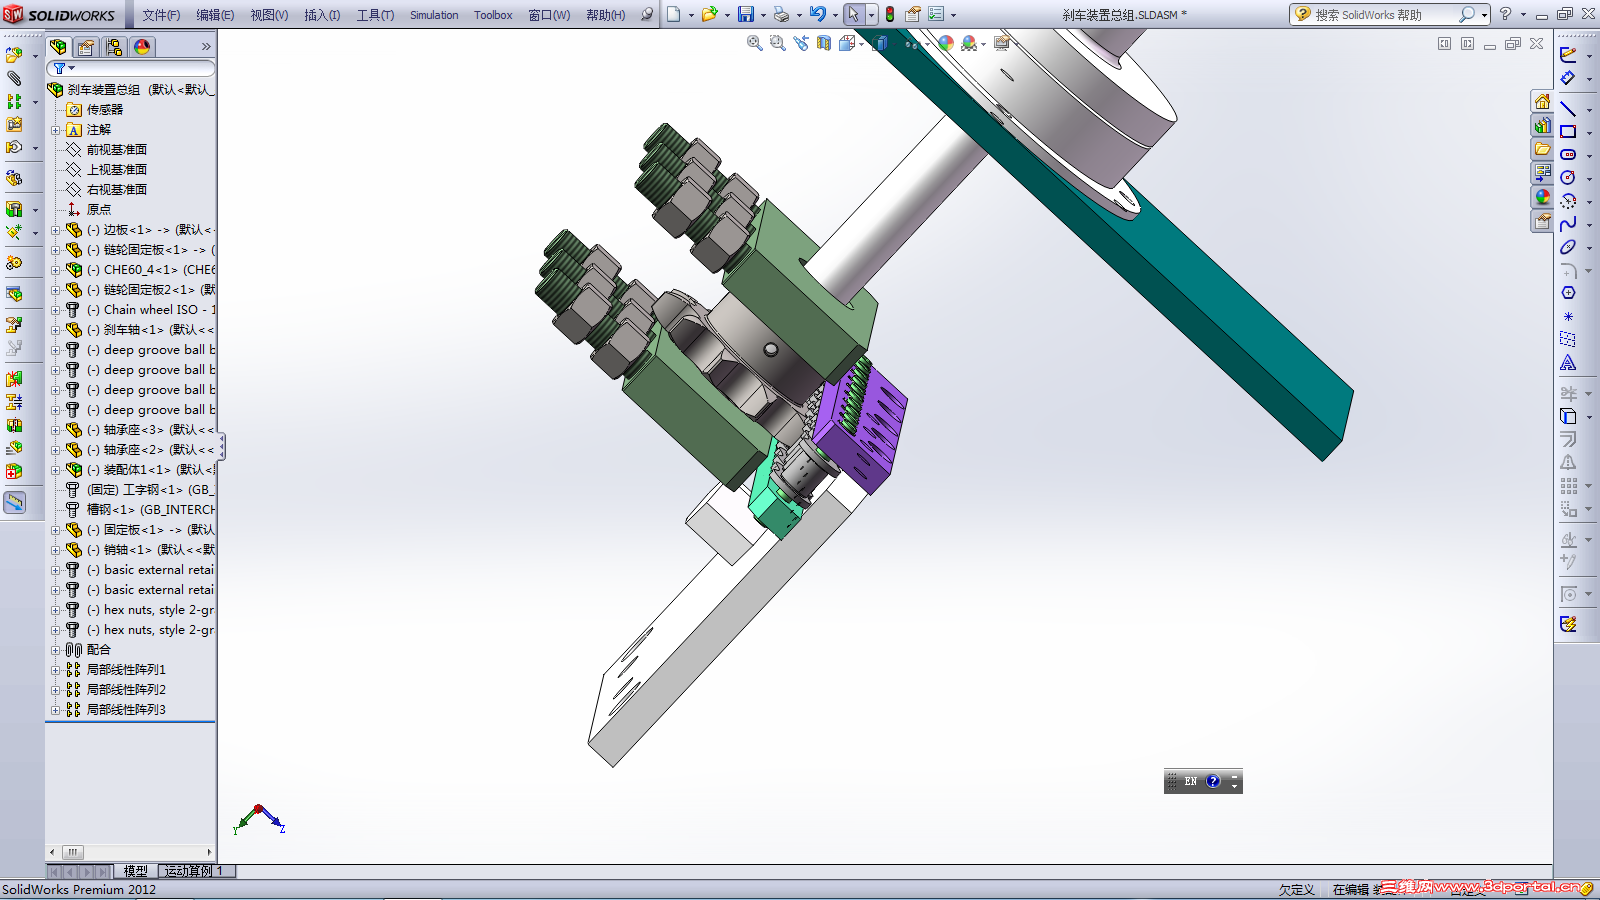Open the Toolbox menu
This screenshot has height=900, width=1600.
coord(493,15)
